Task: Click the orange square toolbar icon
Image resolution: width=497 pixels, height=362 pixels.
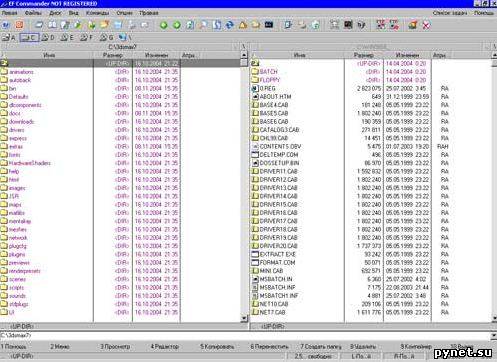Action: 19,25
